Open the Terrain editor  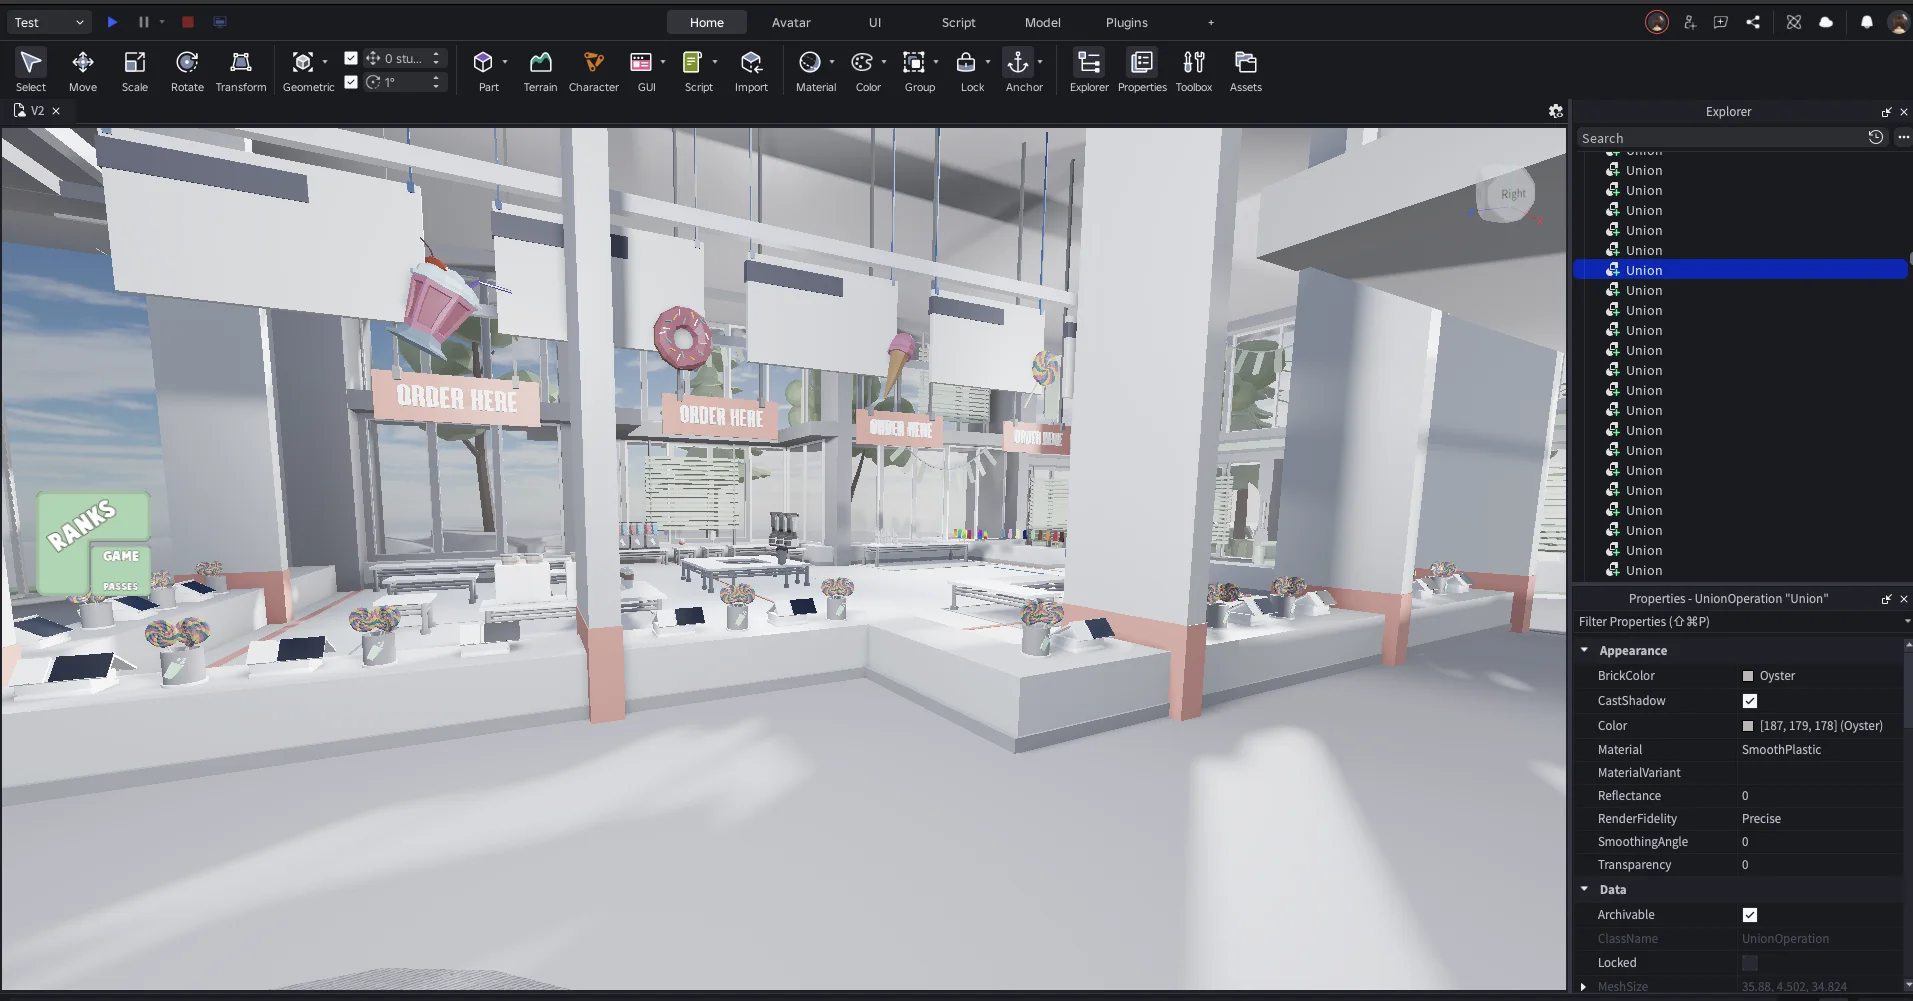(540, 71)
